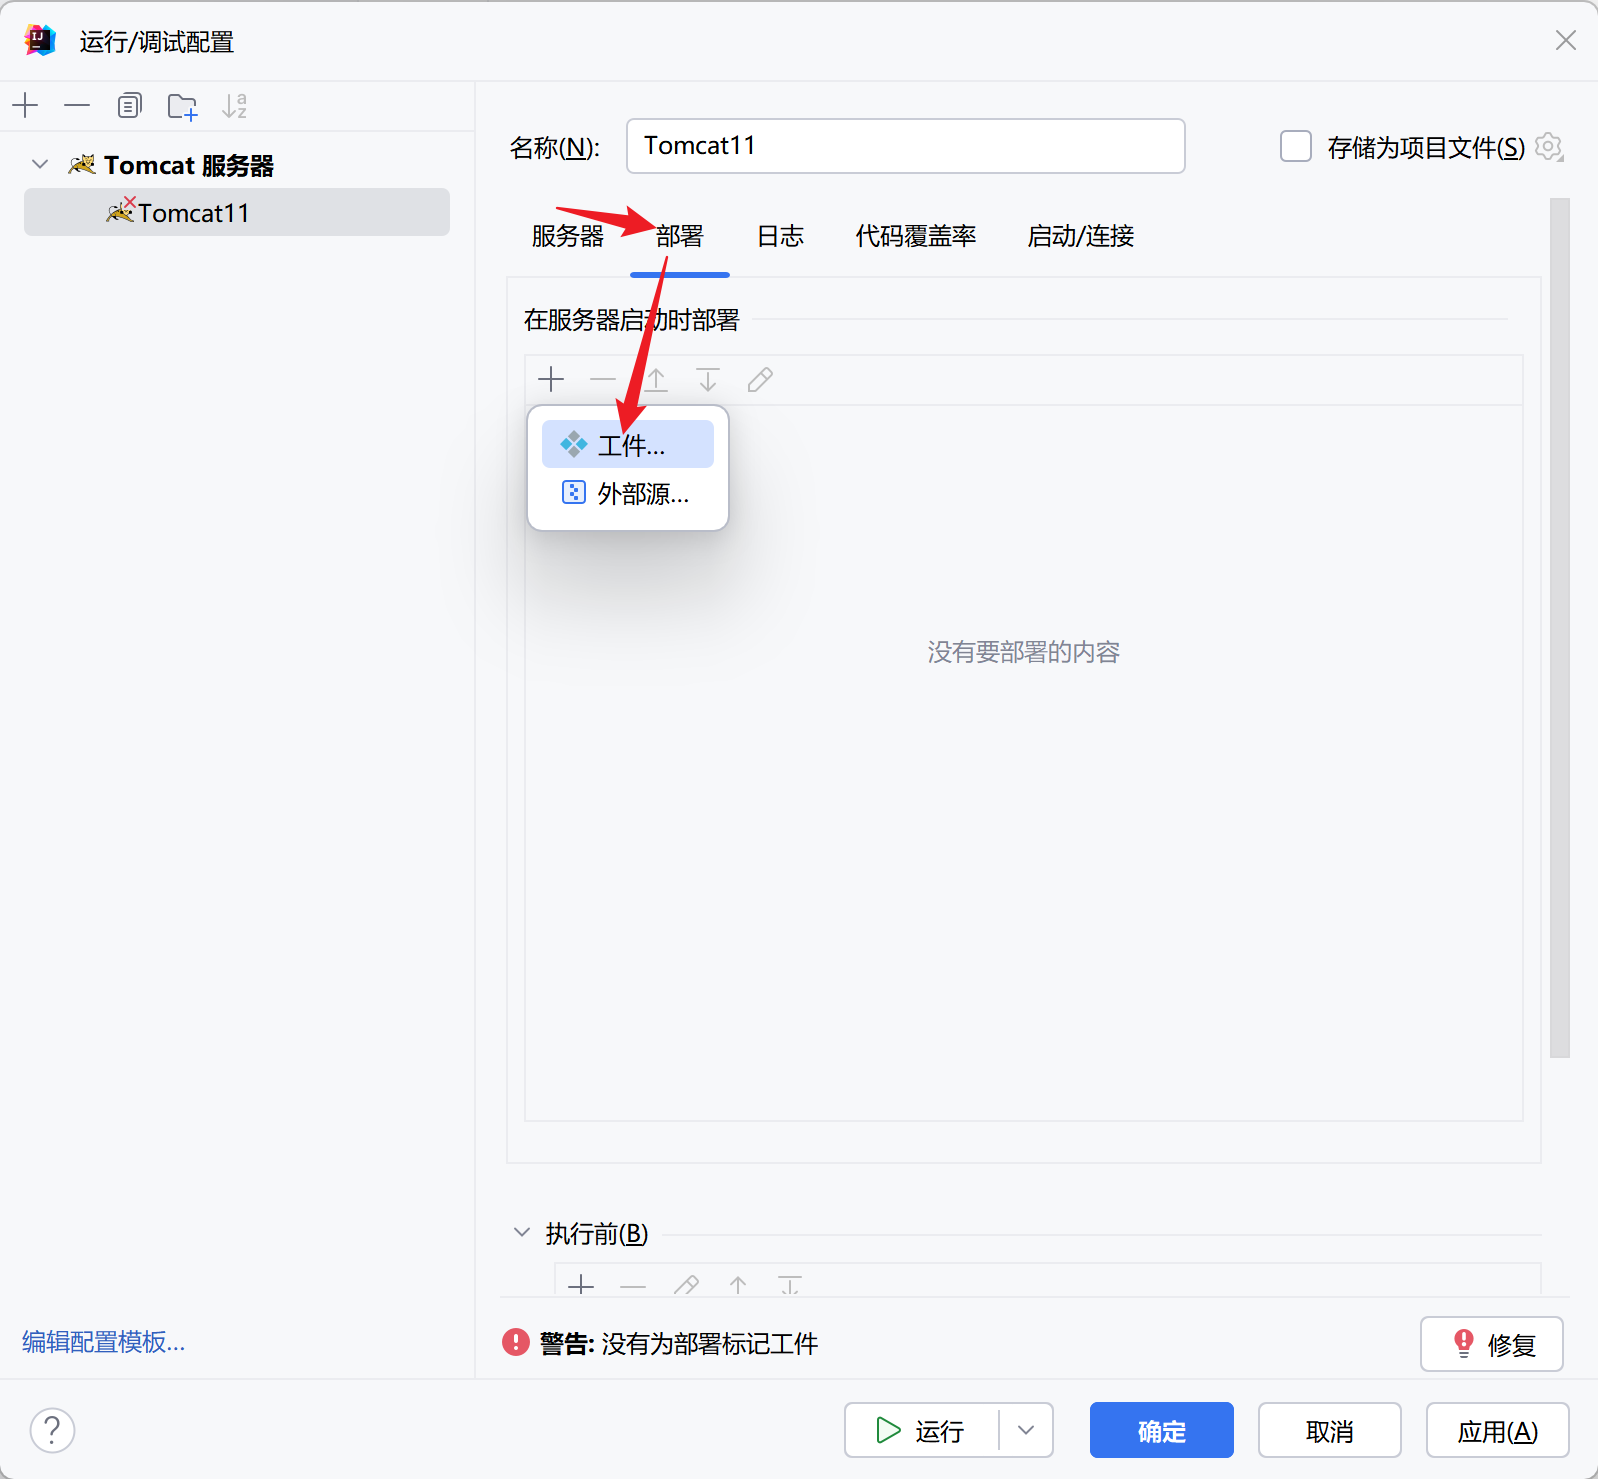Viewport: 1598px width, 1479px height.
Task: Click the 取消 button
Action: pyautogui.click(x=1330, y=1430)
